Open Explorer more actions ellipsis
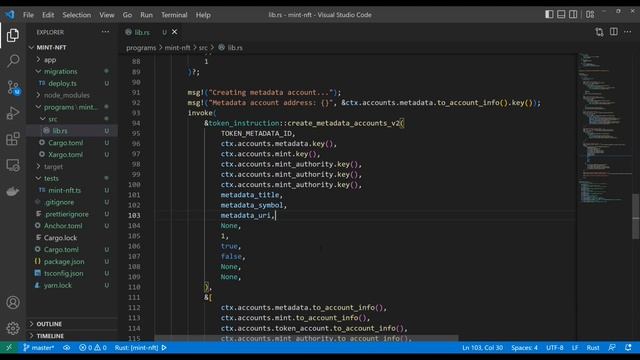The height and width of the screenshot is (360, 640). 105,32
